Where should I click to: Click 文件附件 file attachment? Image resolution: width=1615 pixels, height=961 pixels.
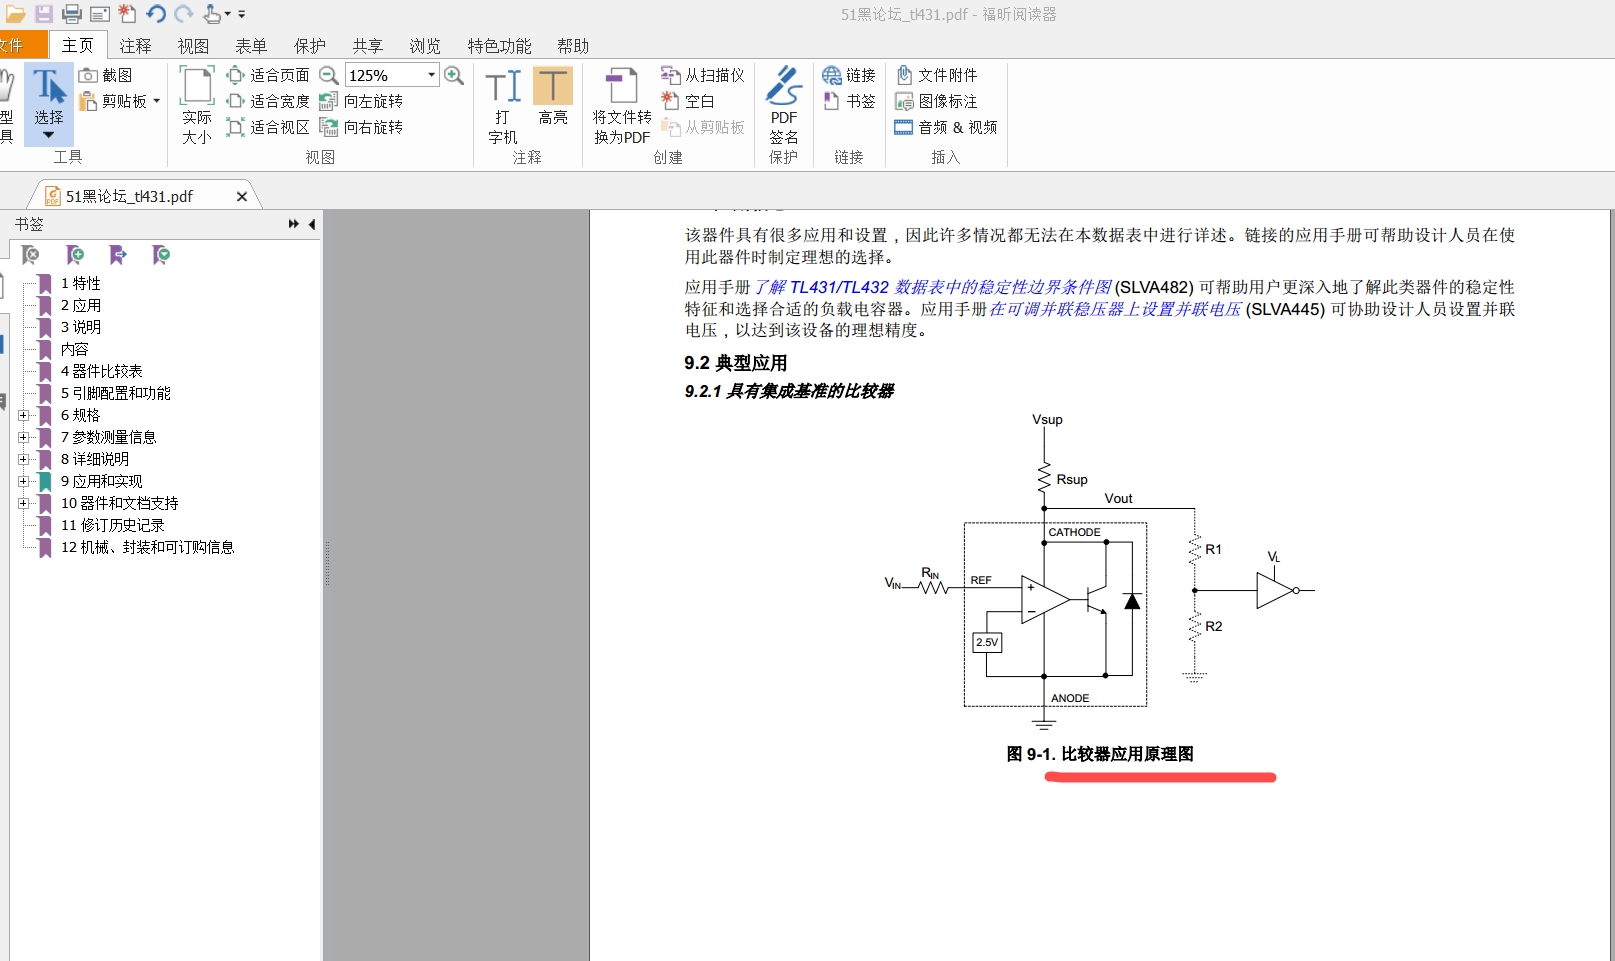936,75
